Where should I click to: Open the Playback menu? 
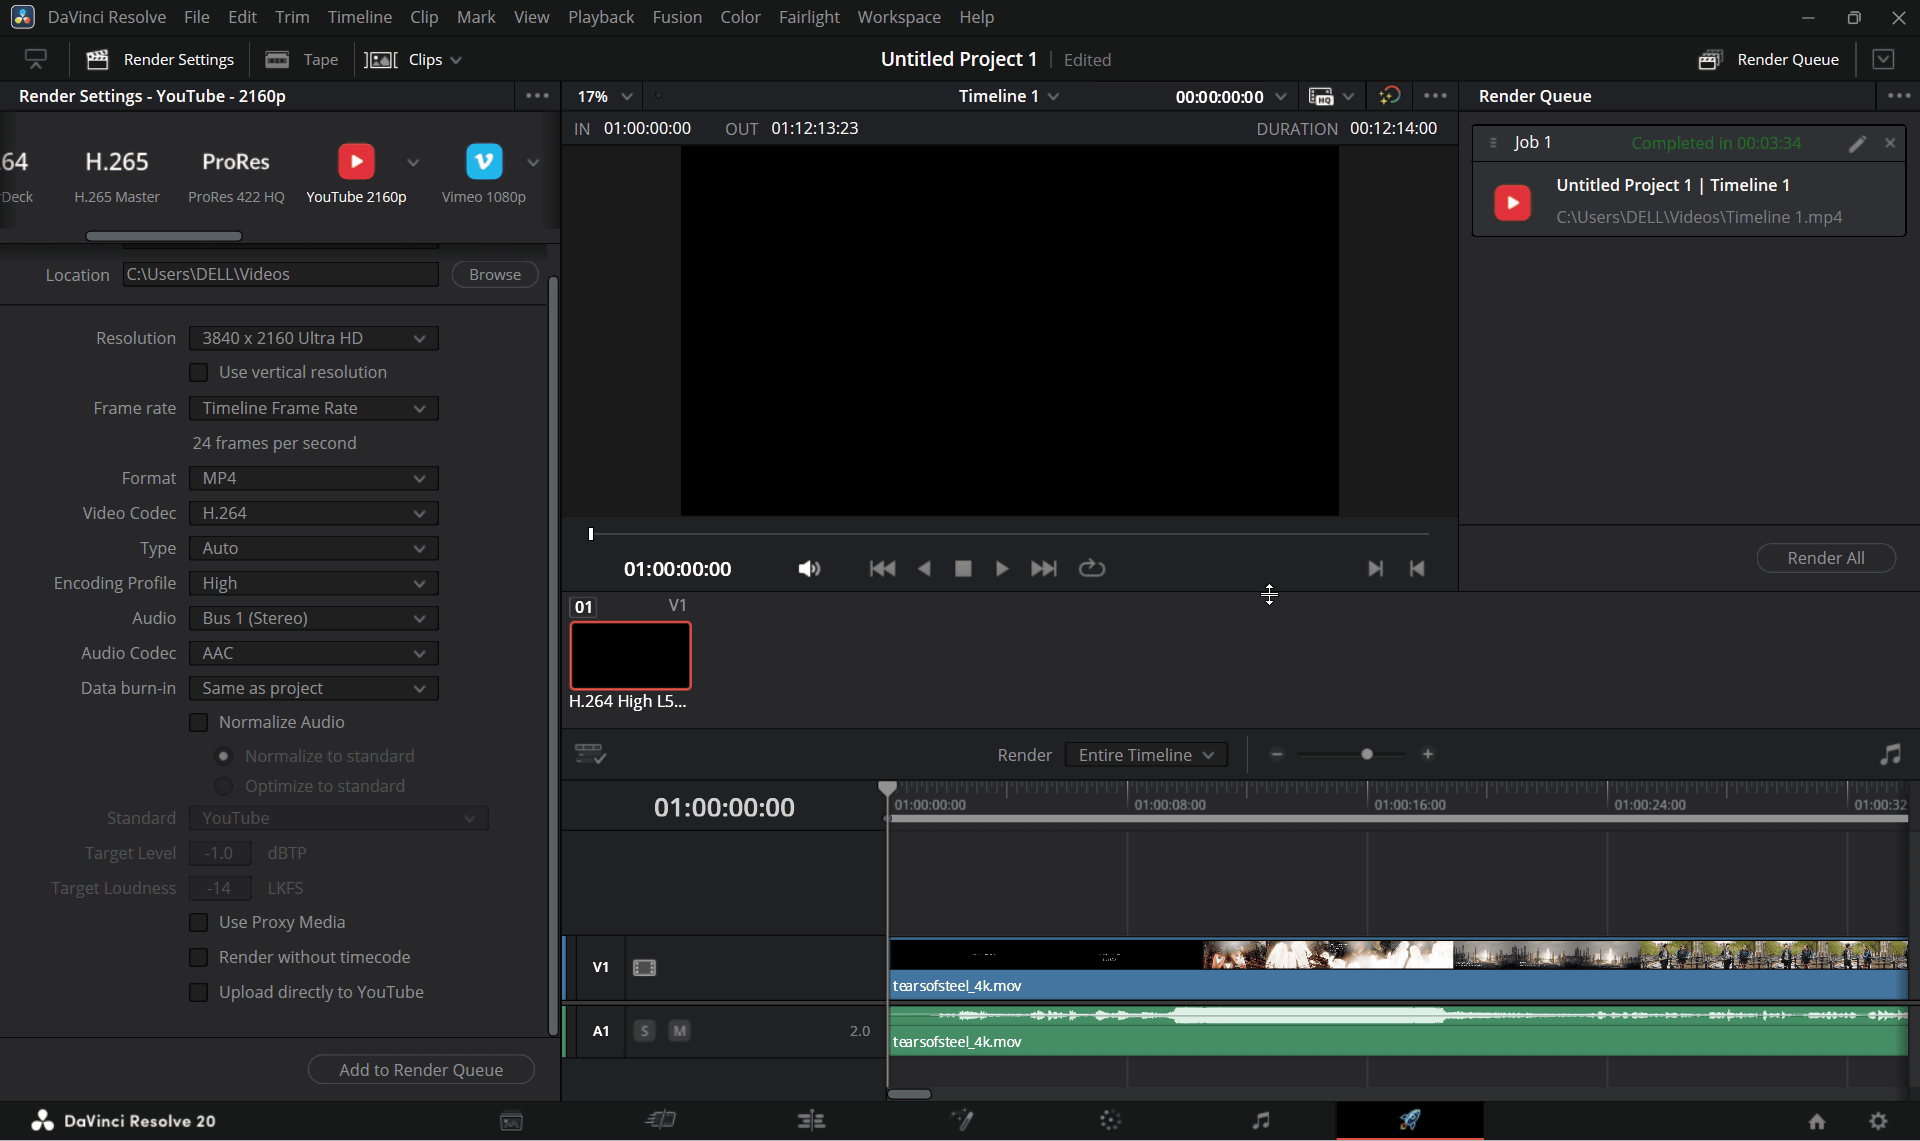pyautogui.click(x=600, y=17)
